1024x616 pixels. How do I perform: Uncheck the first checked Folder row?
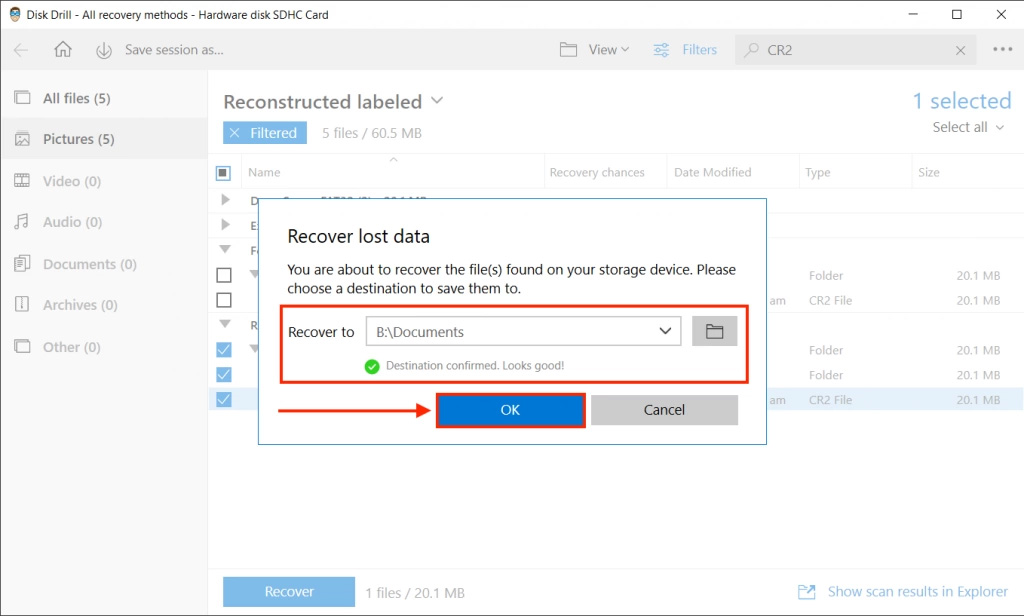224,350
